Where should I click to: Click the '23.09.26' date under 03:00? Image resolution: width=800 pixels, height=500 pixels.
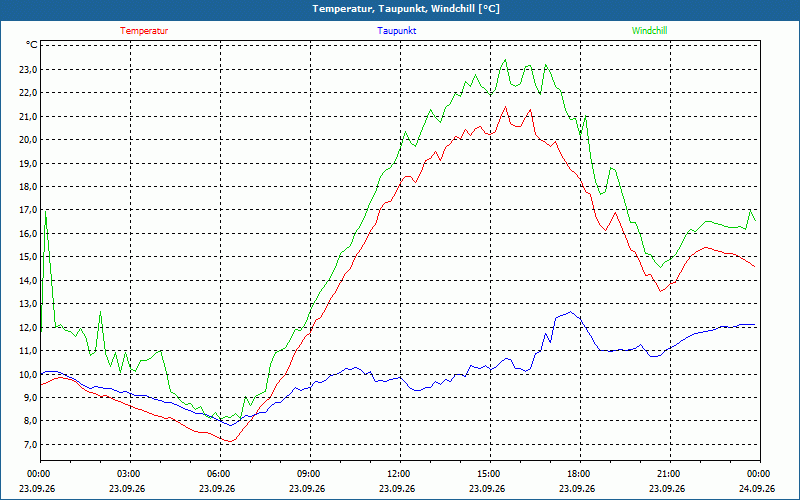pyautogui.click(x=127, y=488)
